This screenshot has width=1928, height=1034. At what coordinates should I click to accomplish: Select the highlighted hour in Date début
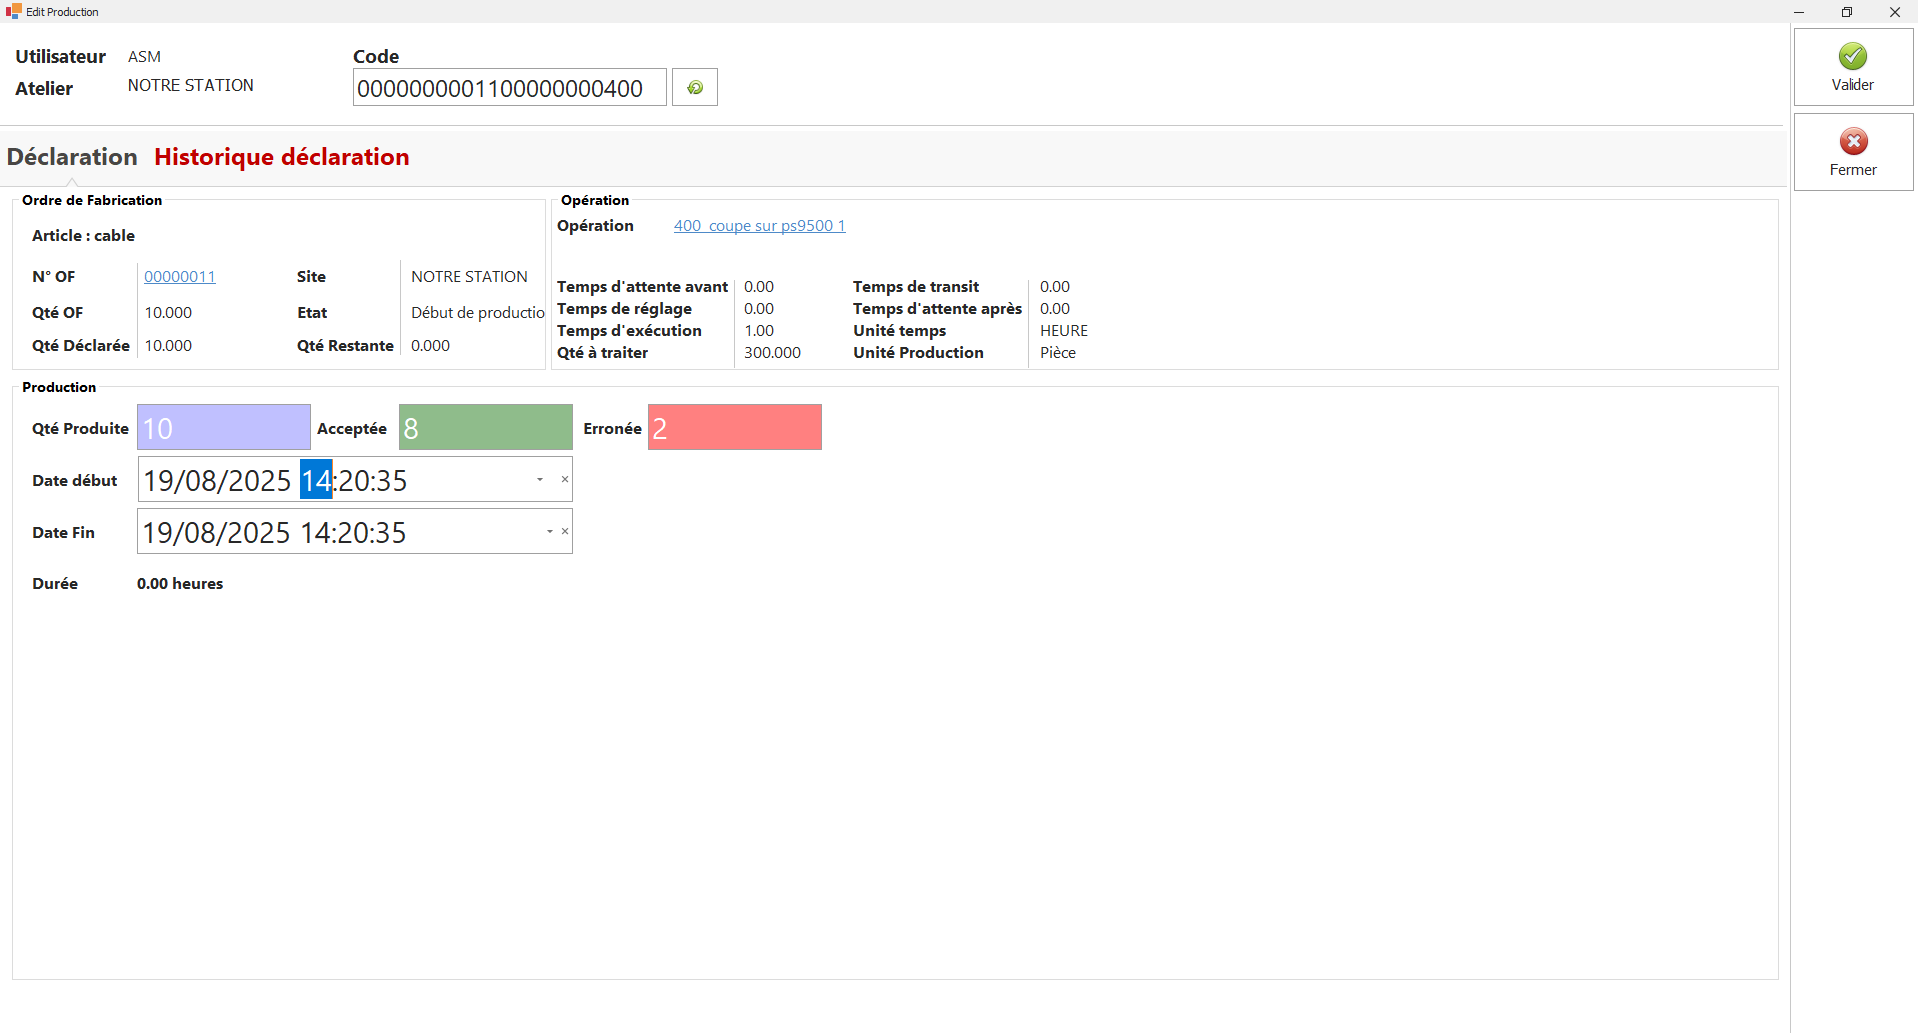pyautogui.click(x=316, y=481)
